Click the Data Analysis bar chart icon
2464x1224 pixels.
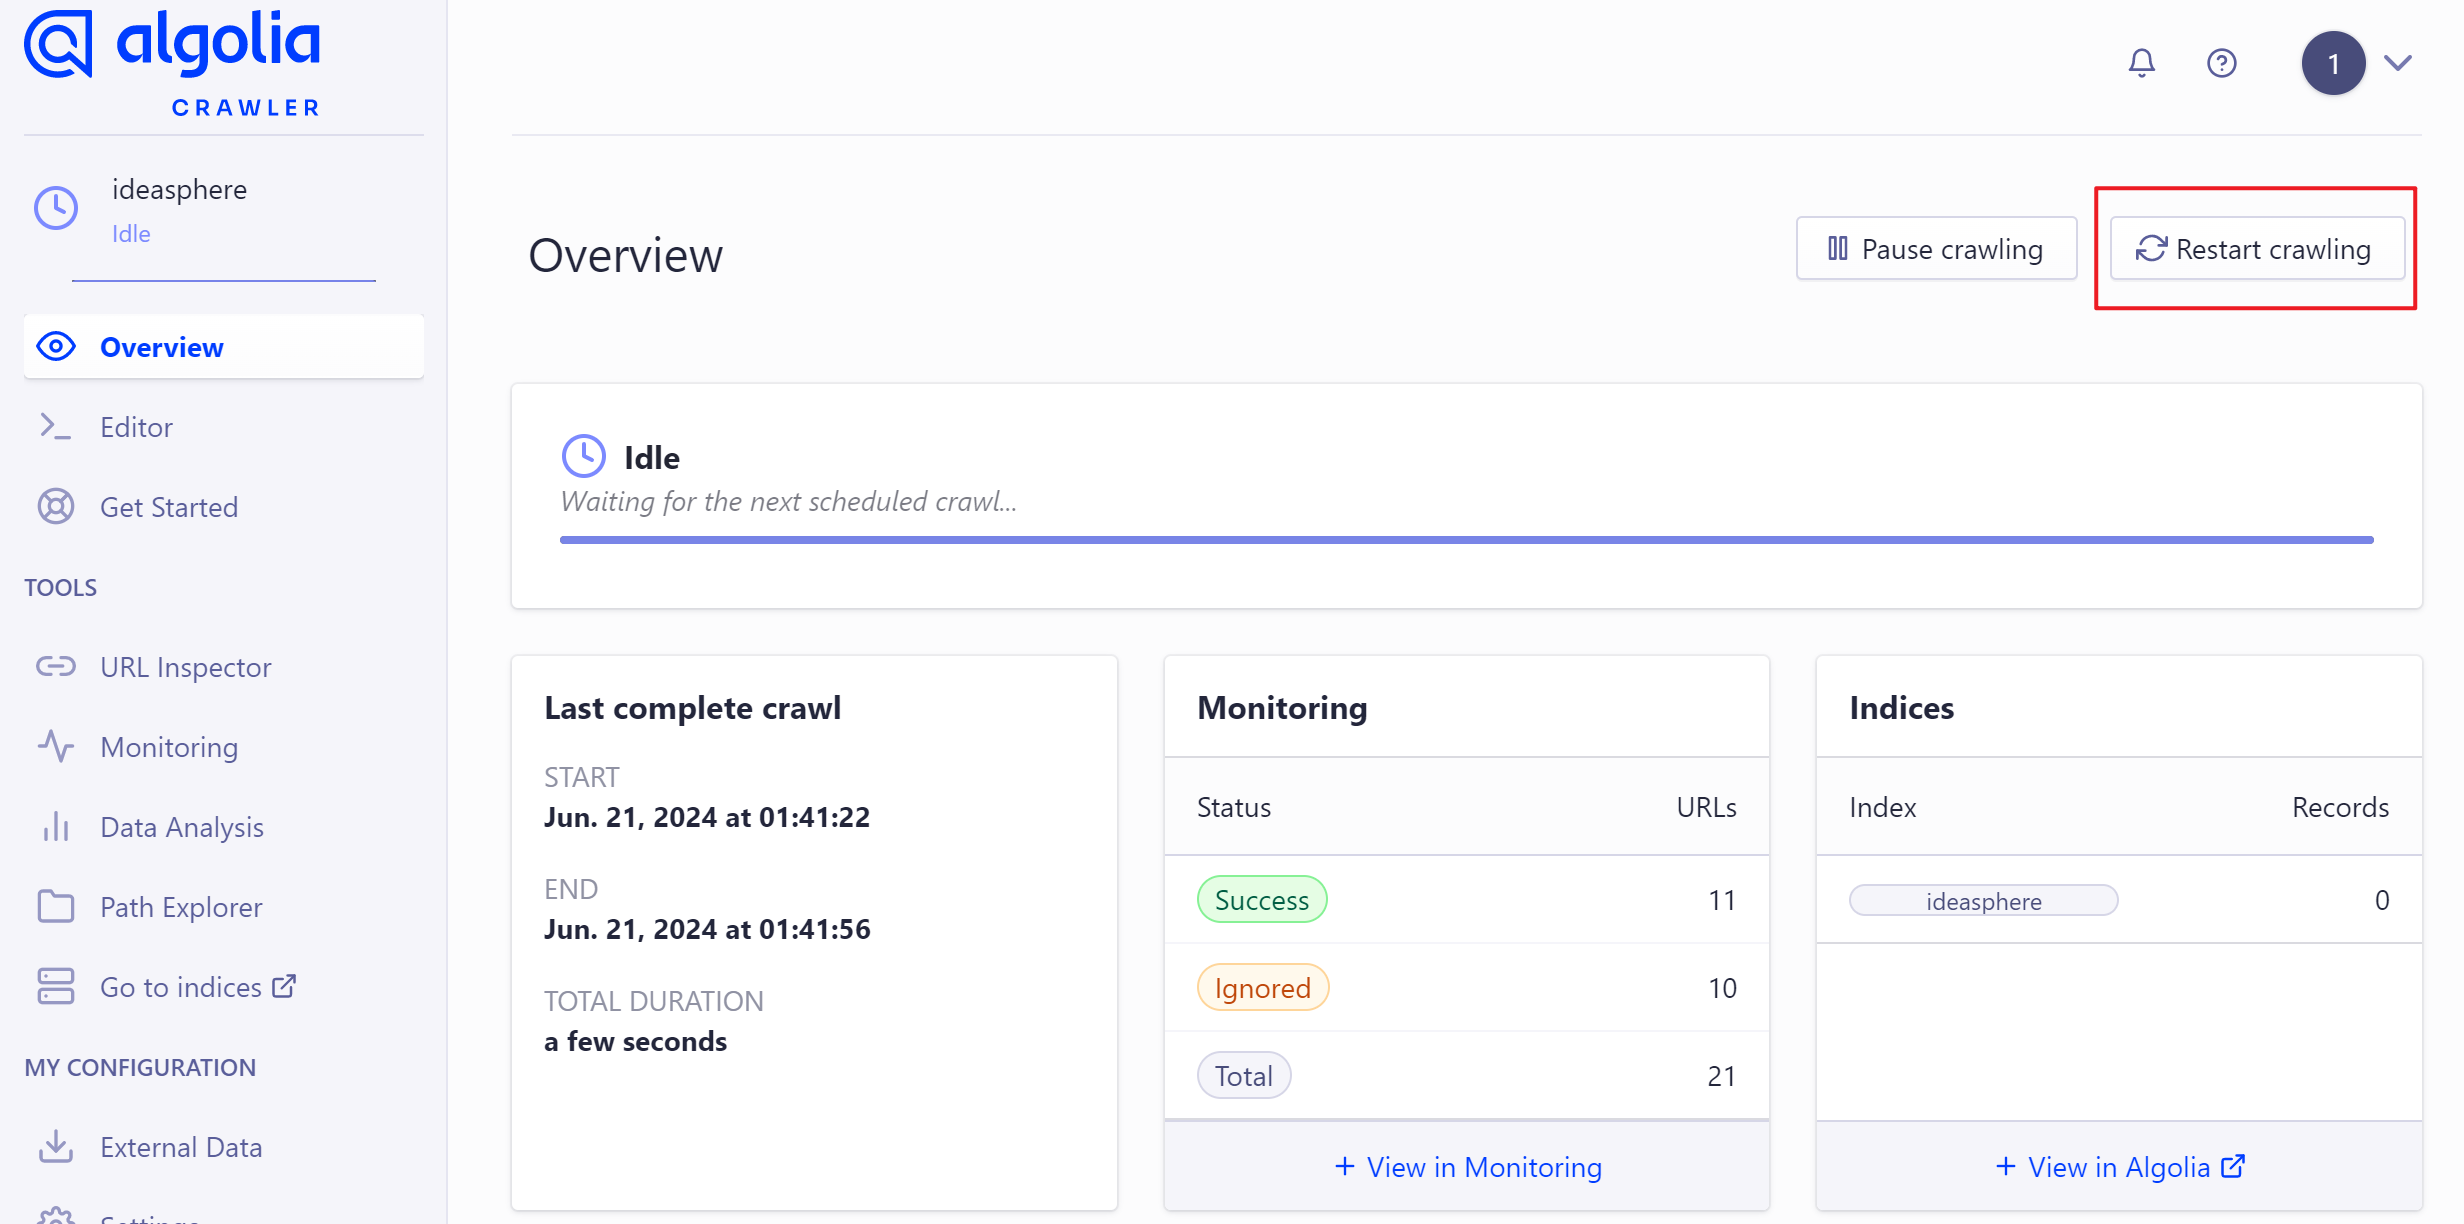[56, 826]
